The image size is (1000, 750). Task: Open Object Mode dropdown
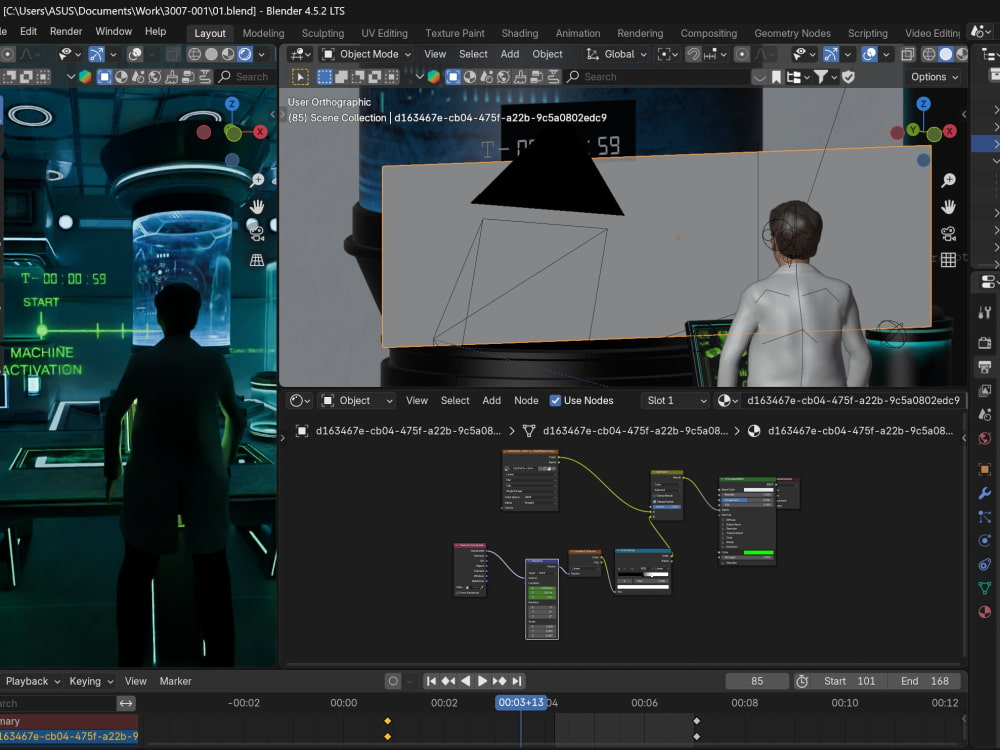(366, 54)
